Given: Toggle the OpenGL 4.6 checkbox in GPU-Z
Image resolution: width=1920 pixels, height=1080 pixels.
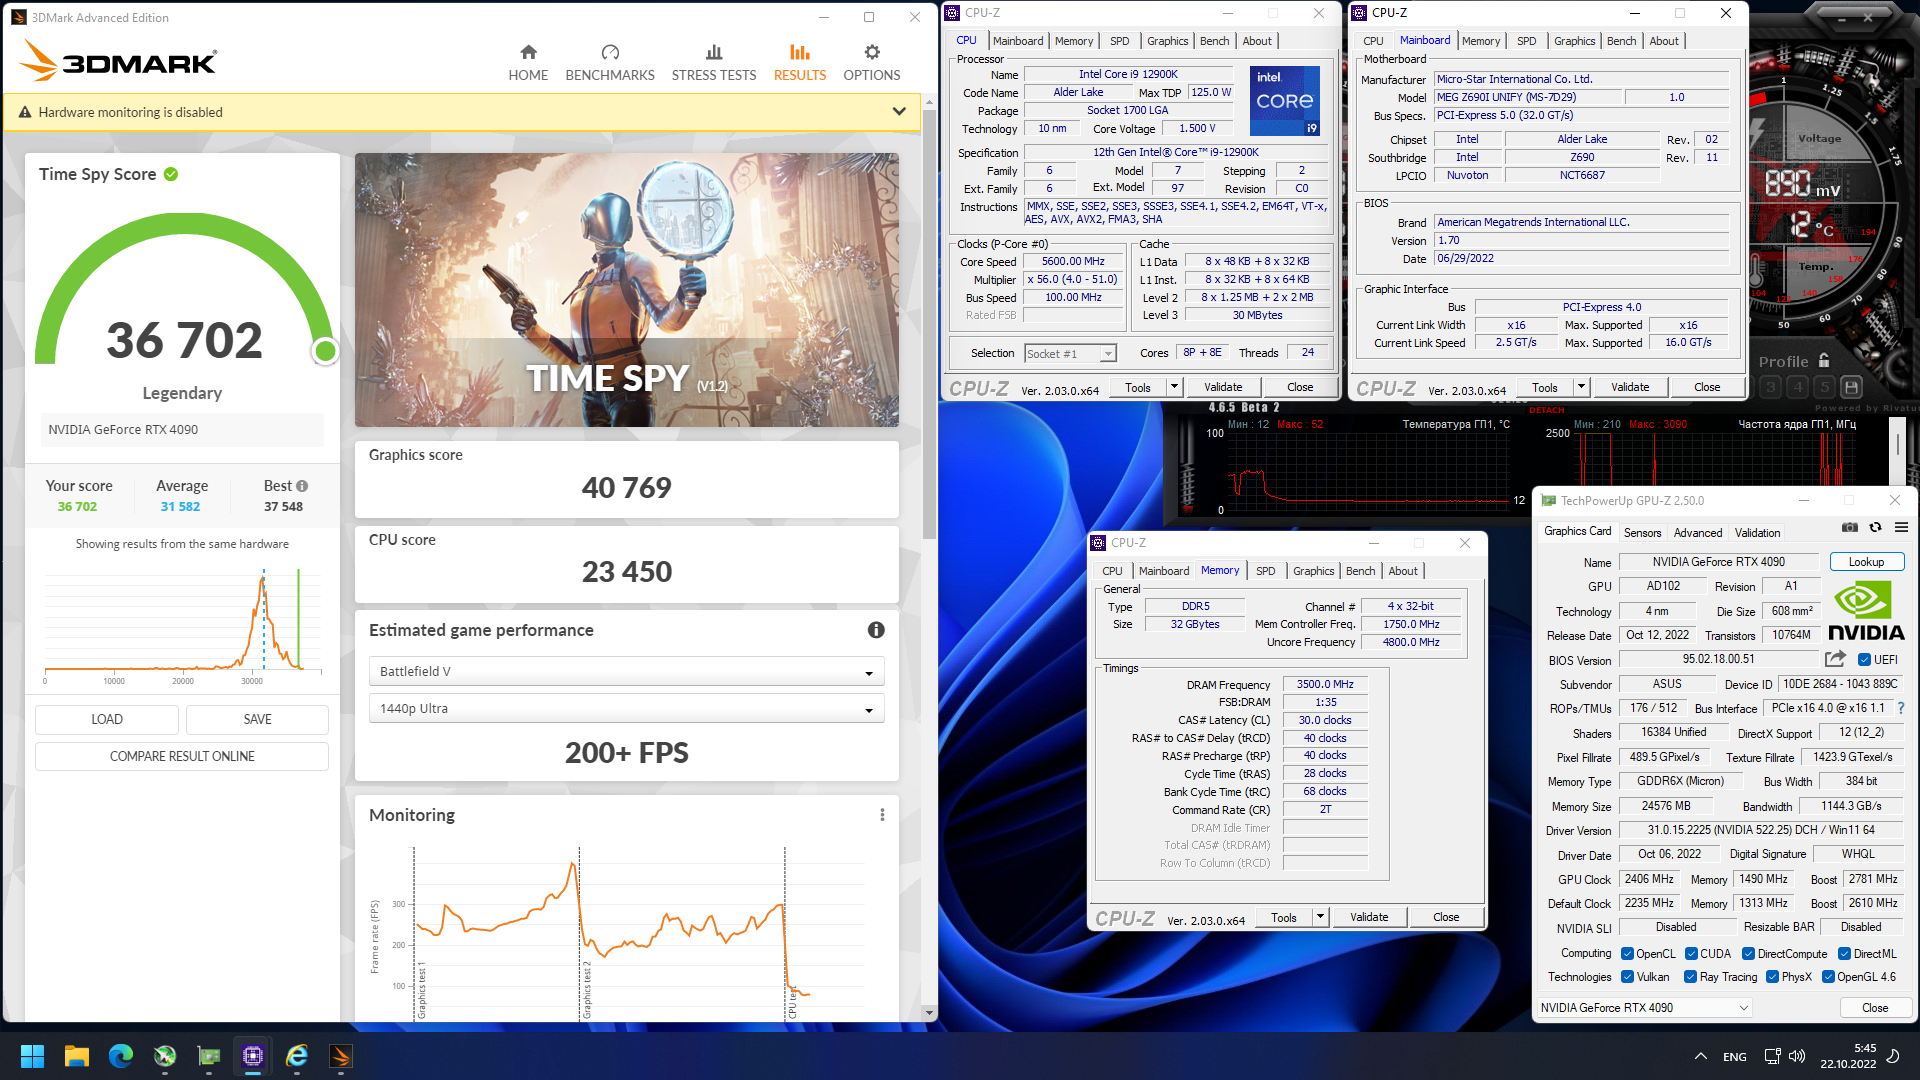Looking at the screenshot, I should (x=1828, y=977).
